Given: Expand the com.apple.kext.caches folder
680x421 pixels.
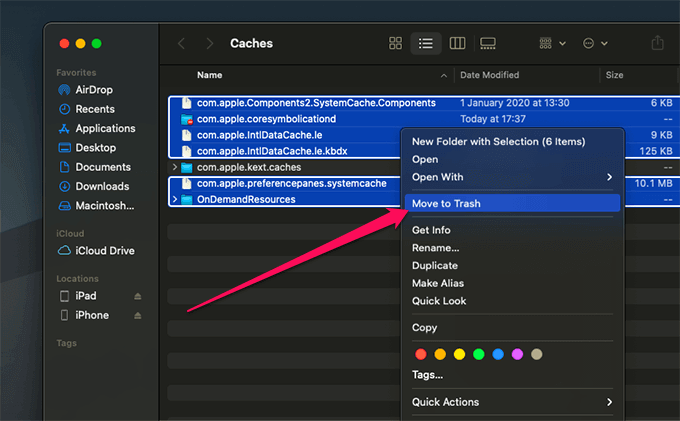Looking at the screenshot, I should click(x=174, y=167).
